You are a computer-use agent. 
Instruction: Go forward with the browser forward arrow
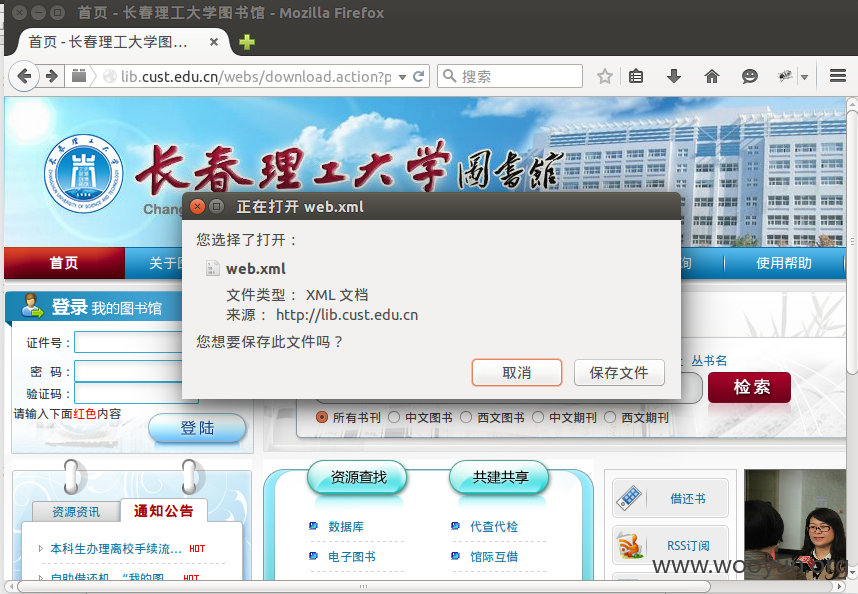click(52, 76)
